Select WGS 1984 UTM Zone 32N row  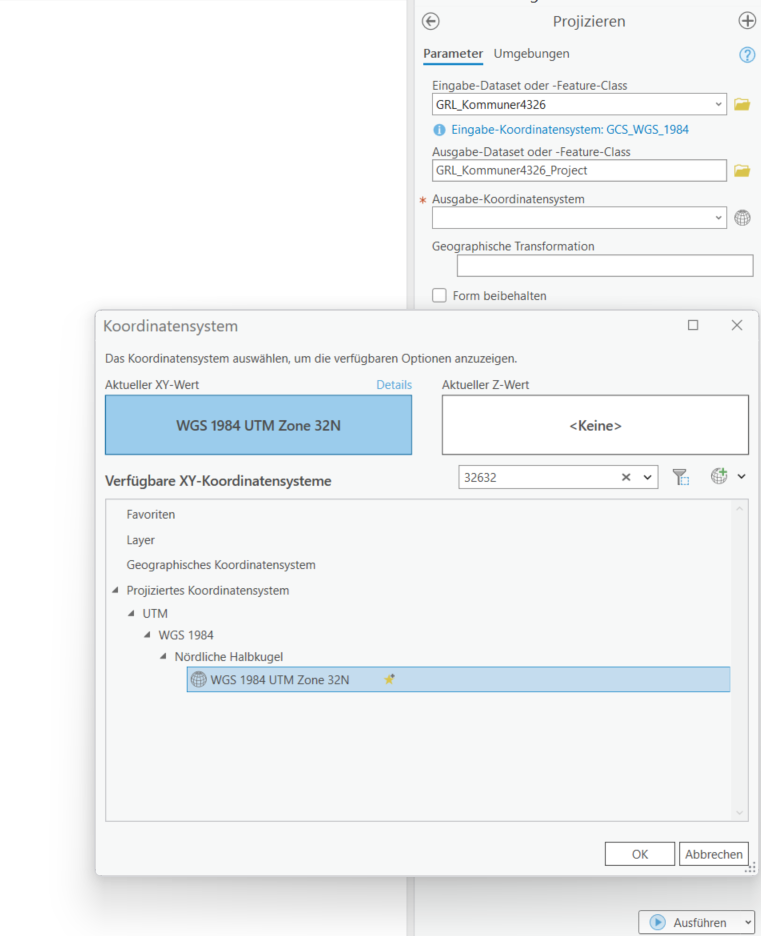pyautogui.click(x=458, y=679)
